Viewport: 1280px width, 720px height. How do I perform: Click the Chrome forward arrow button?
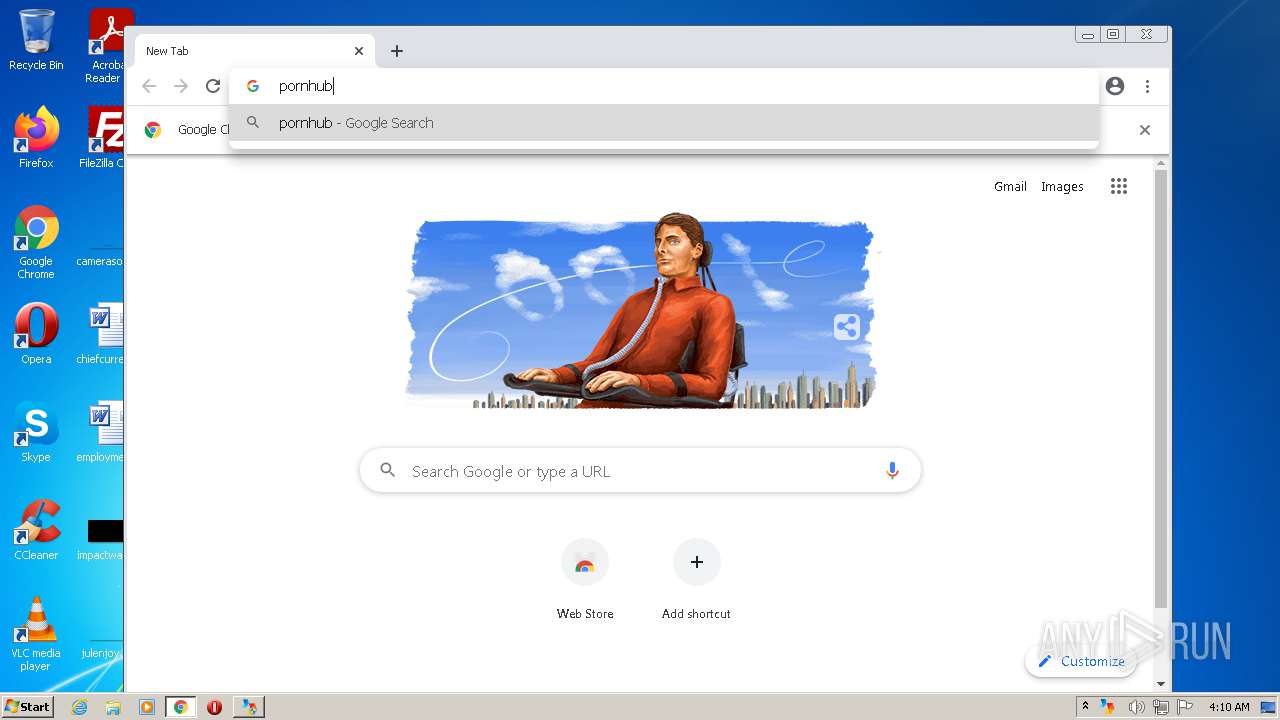pyautogui.click(x=181, y=86)
